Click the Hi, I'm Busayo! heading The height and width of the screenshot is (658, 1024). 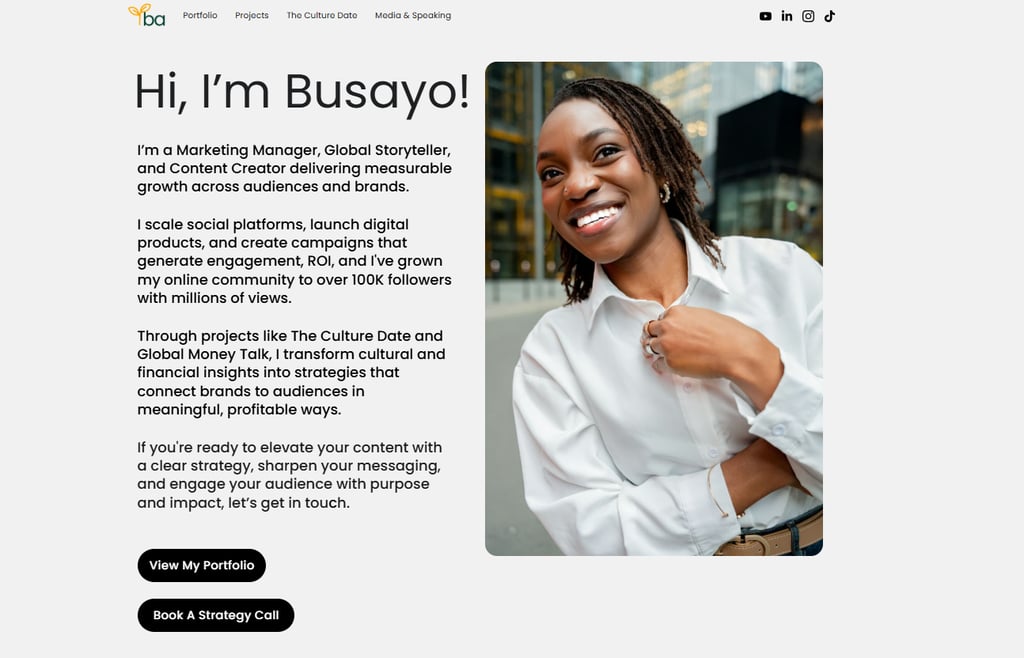302,92
